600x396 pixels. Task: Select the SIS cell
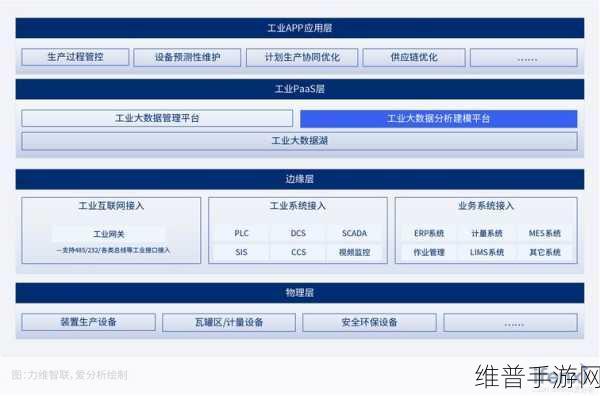coord(241,253)
